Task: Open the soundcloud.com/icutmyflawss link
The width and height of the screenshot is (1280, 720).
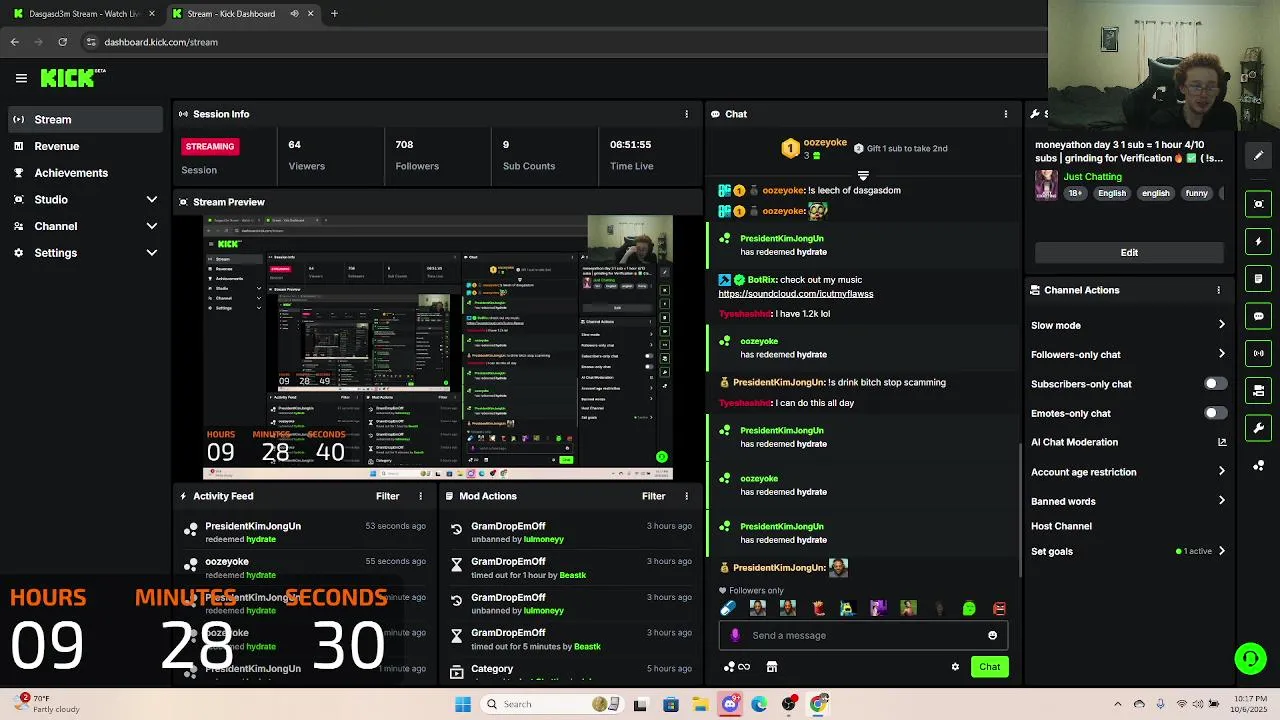Action: tap(795, 294)
